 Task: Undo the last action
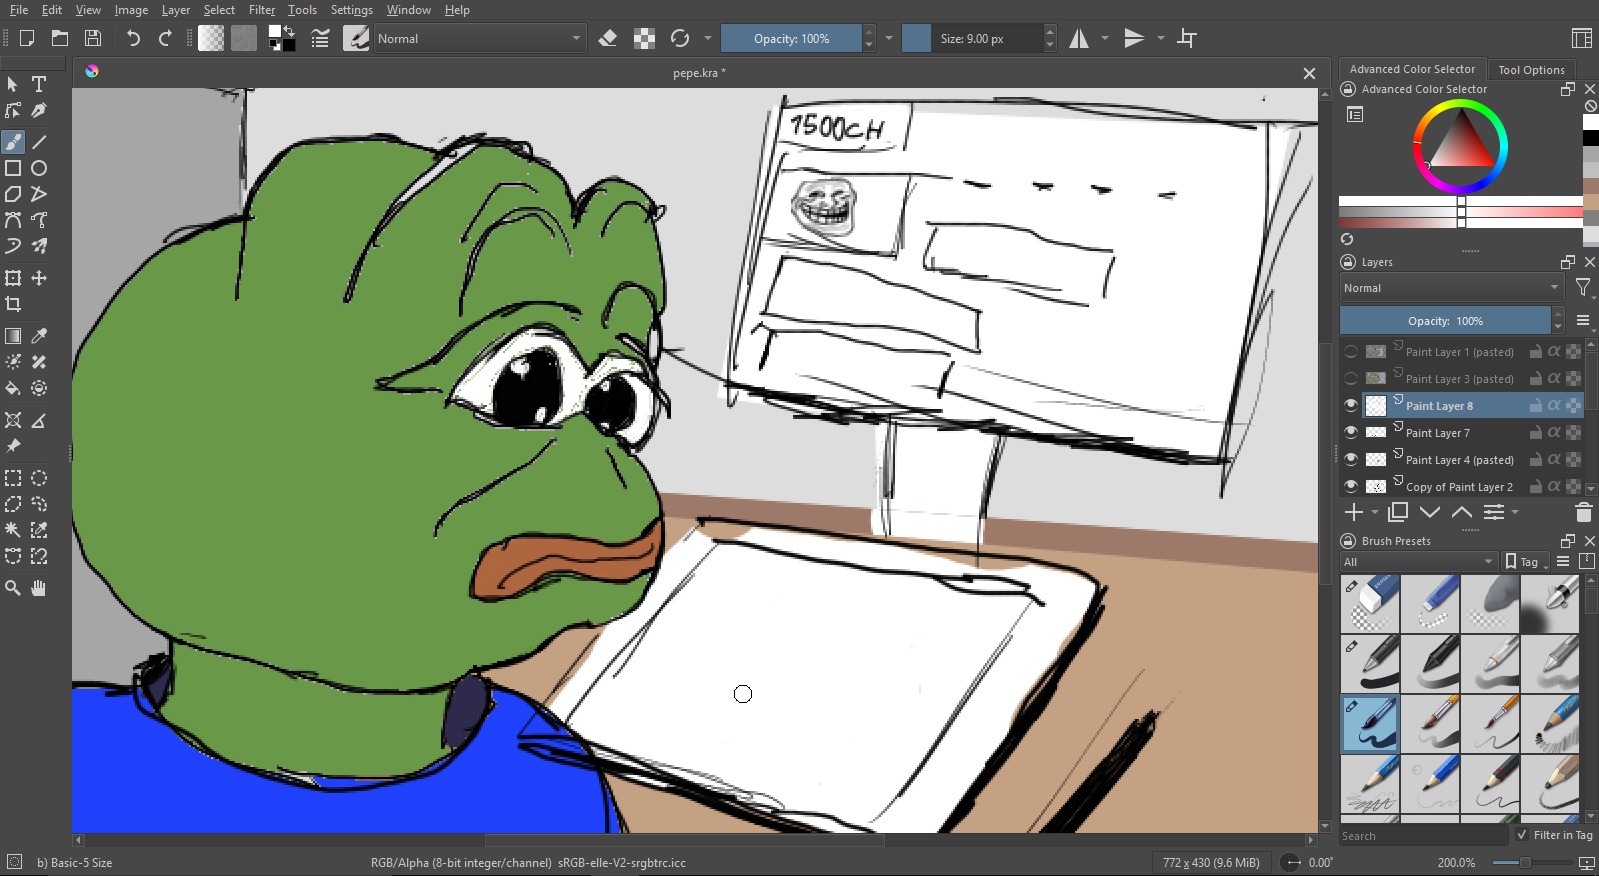point(133,38)
